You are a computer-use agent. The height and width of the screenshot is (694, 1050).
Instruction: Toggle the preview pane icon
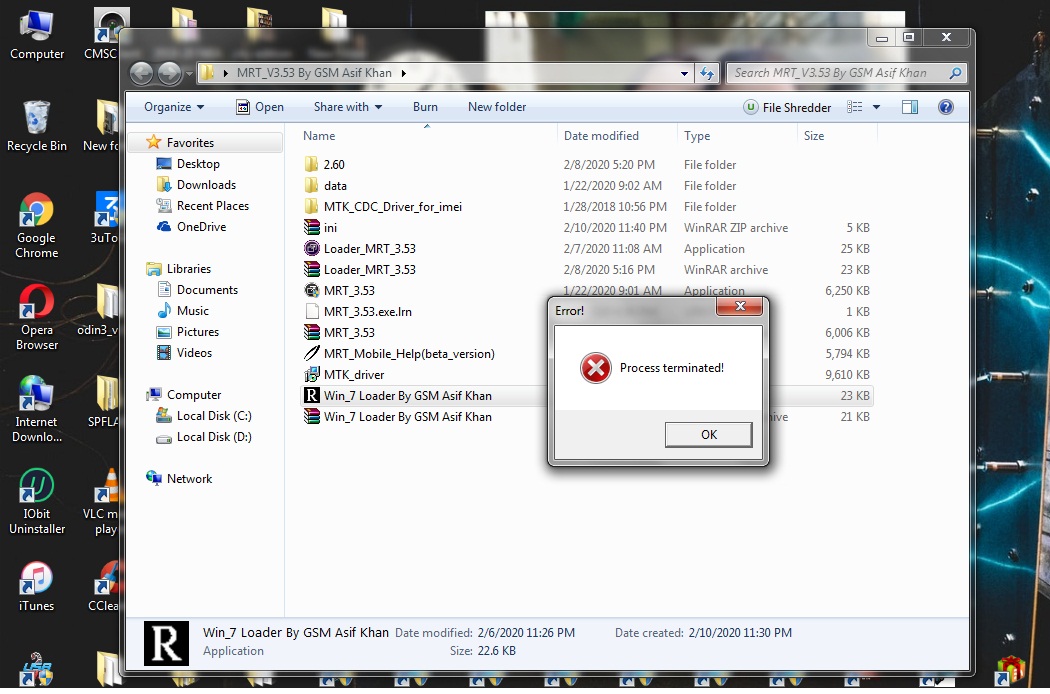910,107
